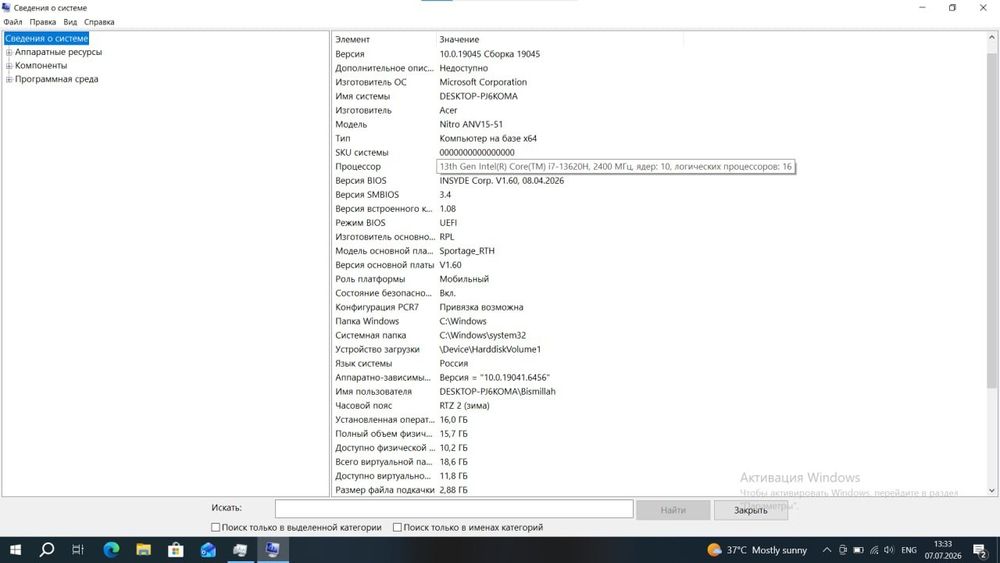Open the Mail app from the taskbar

208,550
